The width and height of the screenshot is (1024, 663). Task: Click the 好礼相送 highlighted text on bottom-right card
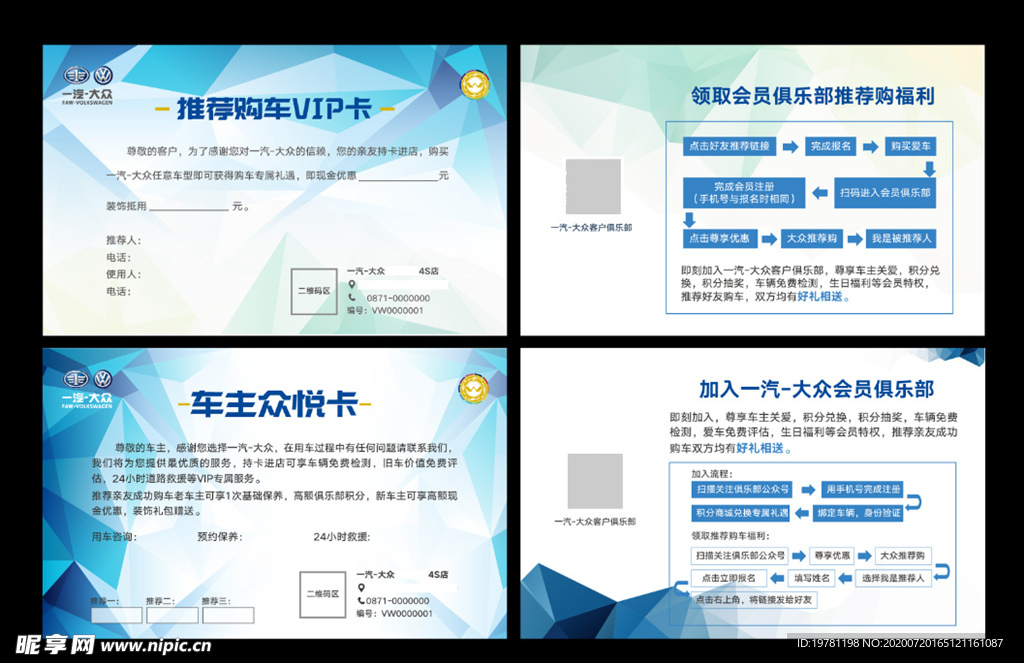(x=760, y=448)
